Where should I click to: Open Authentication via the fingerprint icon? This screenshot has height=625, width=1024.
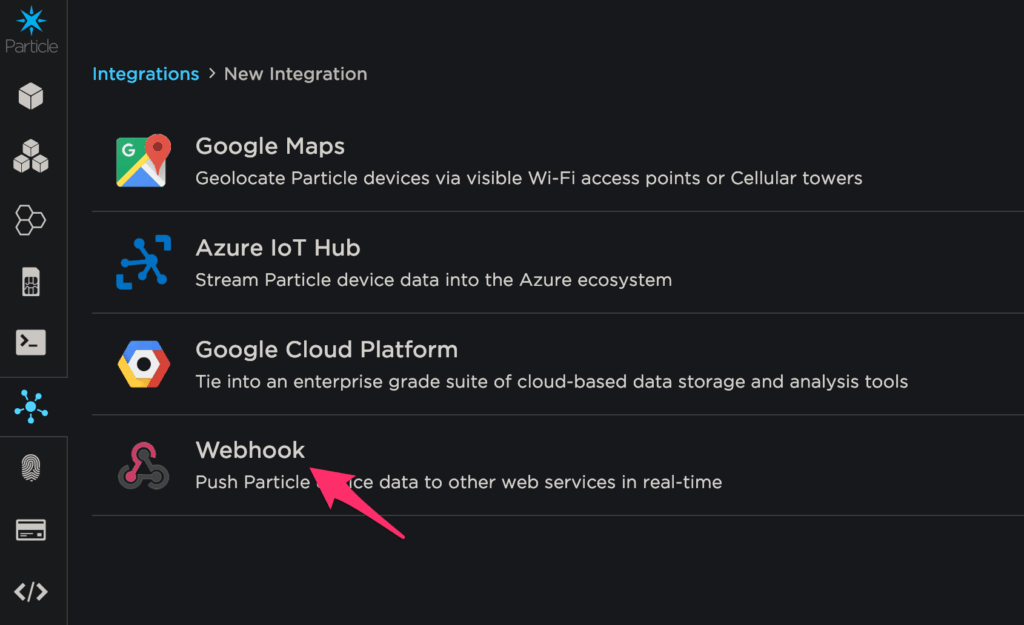tap(31, 468)
